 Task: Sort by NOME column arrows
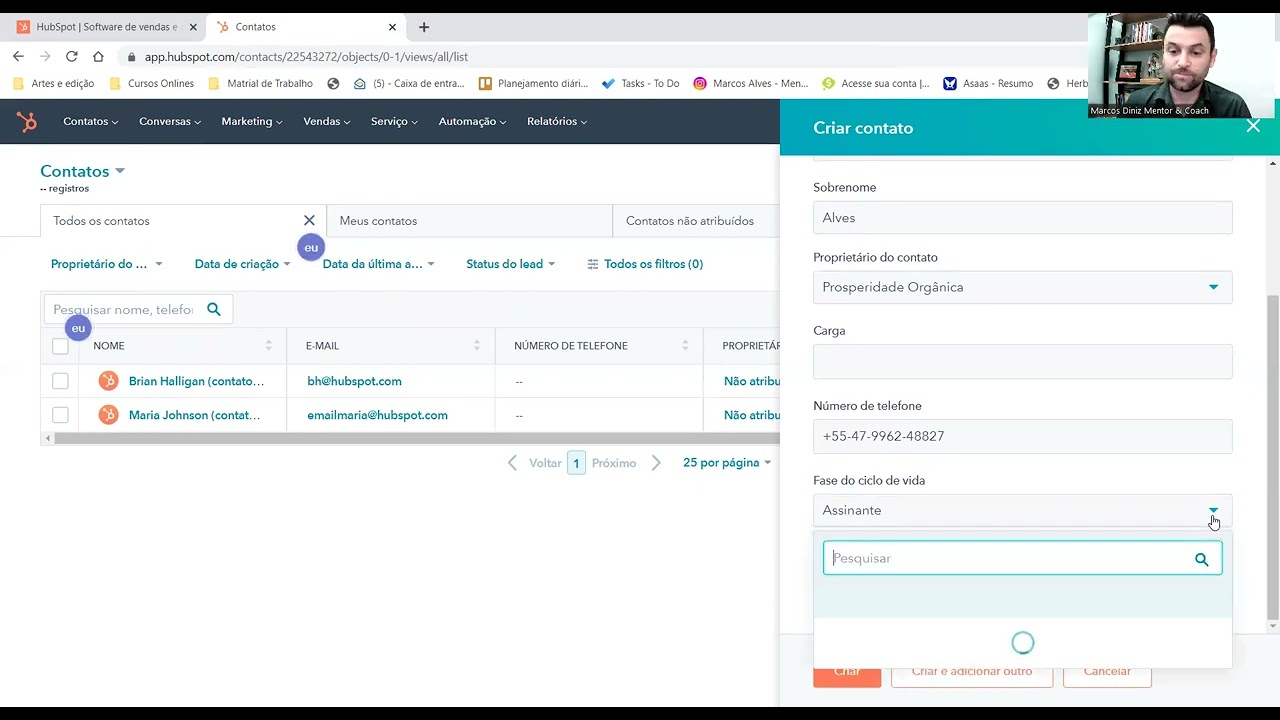coord(268,345)
